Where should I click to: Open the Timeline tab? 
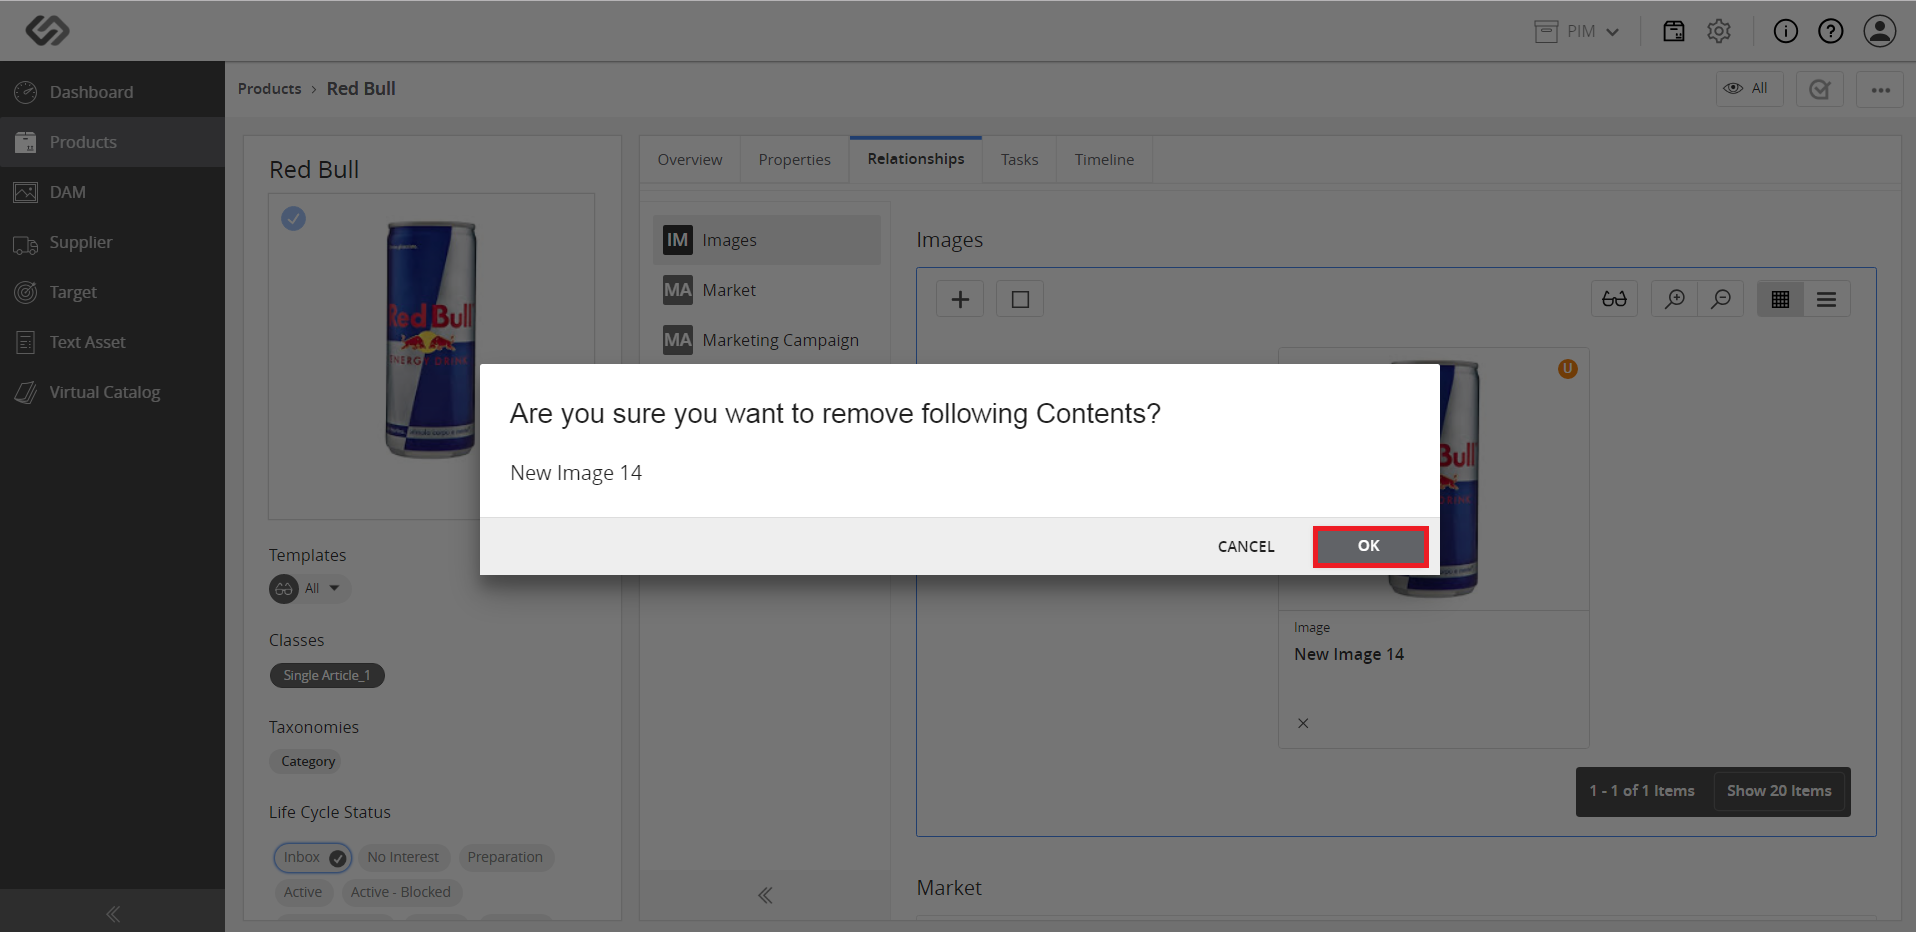1104,160
